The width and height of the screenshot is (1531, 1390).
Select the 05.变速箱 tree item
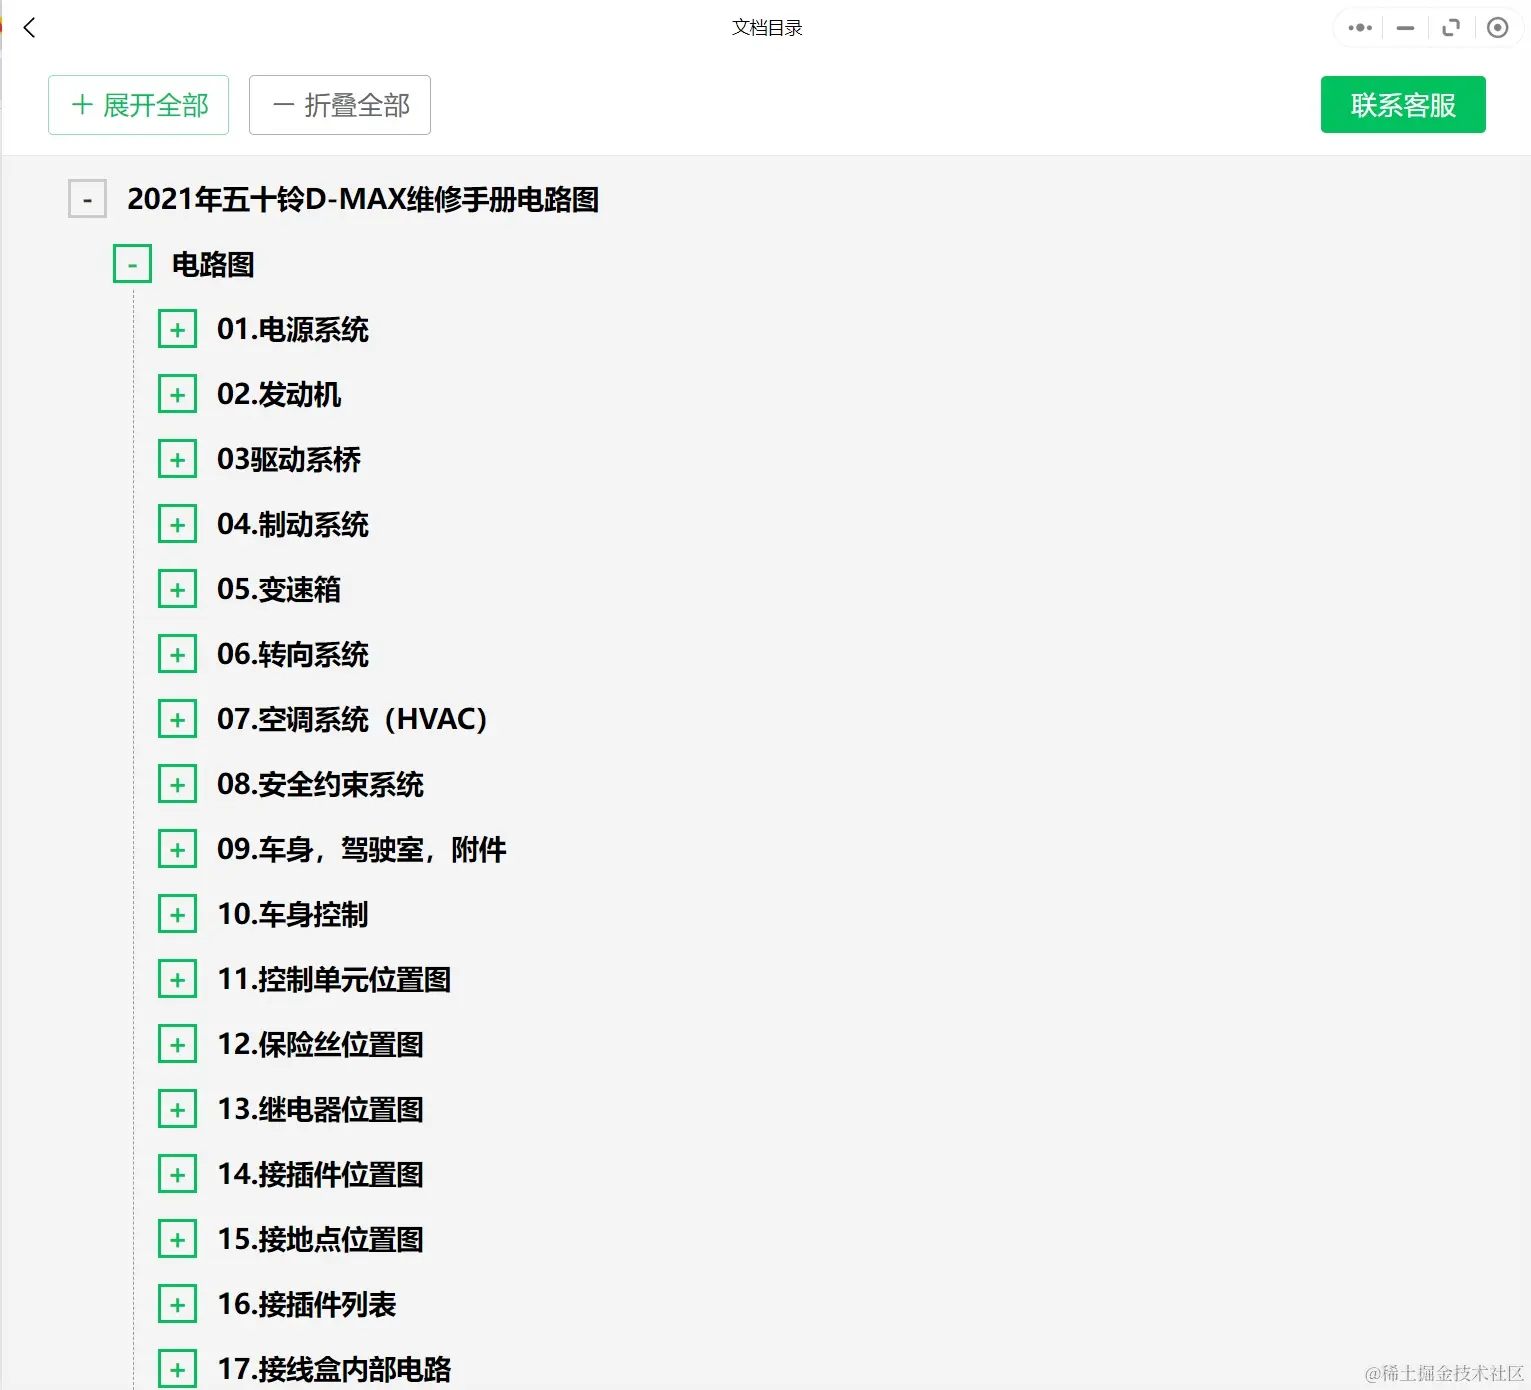(x=278, y=589)
